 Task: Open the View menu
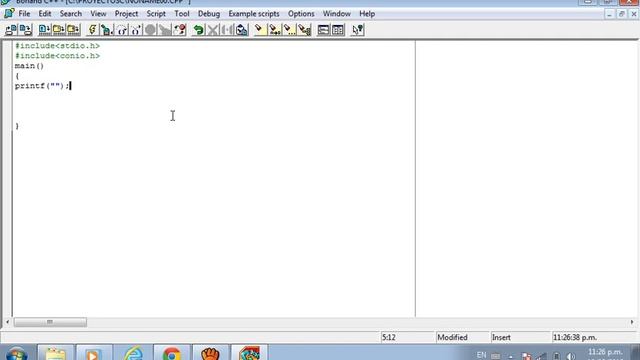(98, 13)
